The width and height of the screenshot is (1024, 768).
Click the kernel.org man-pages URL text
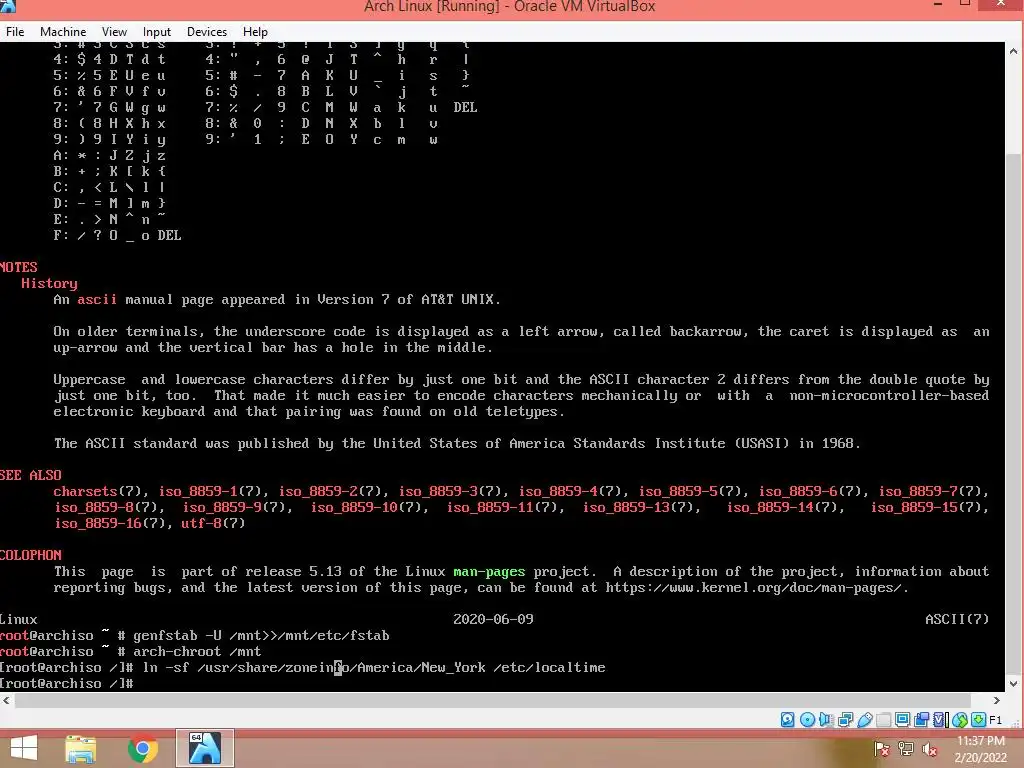pos(753,588)
